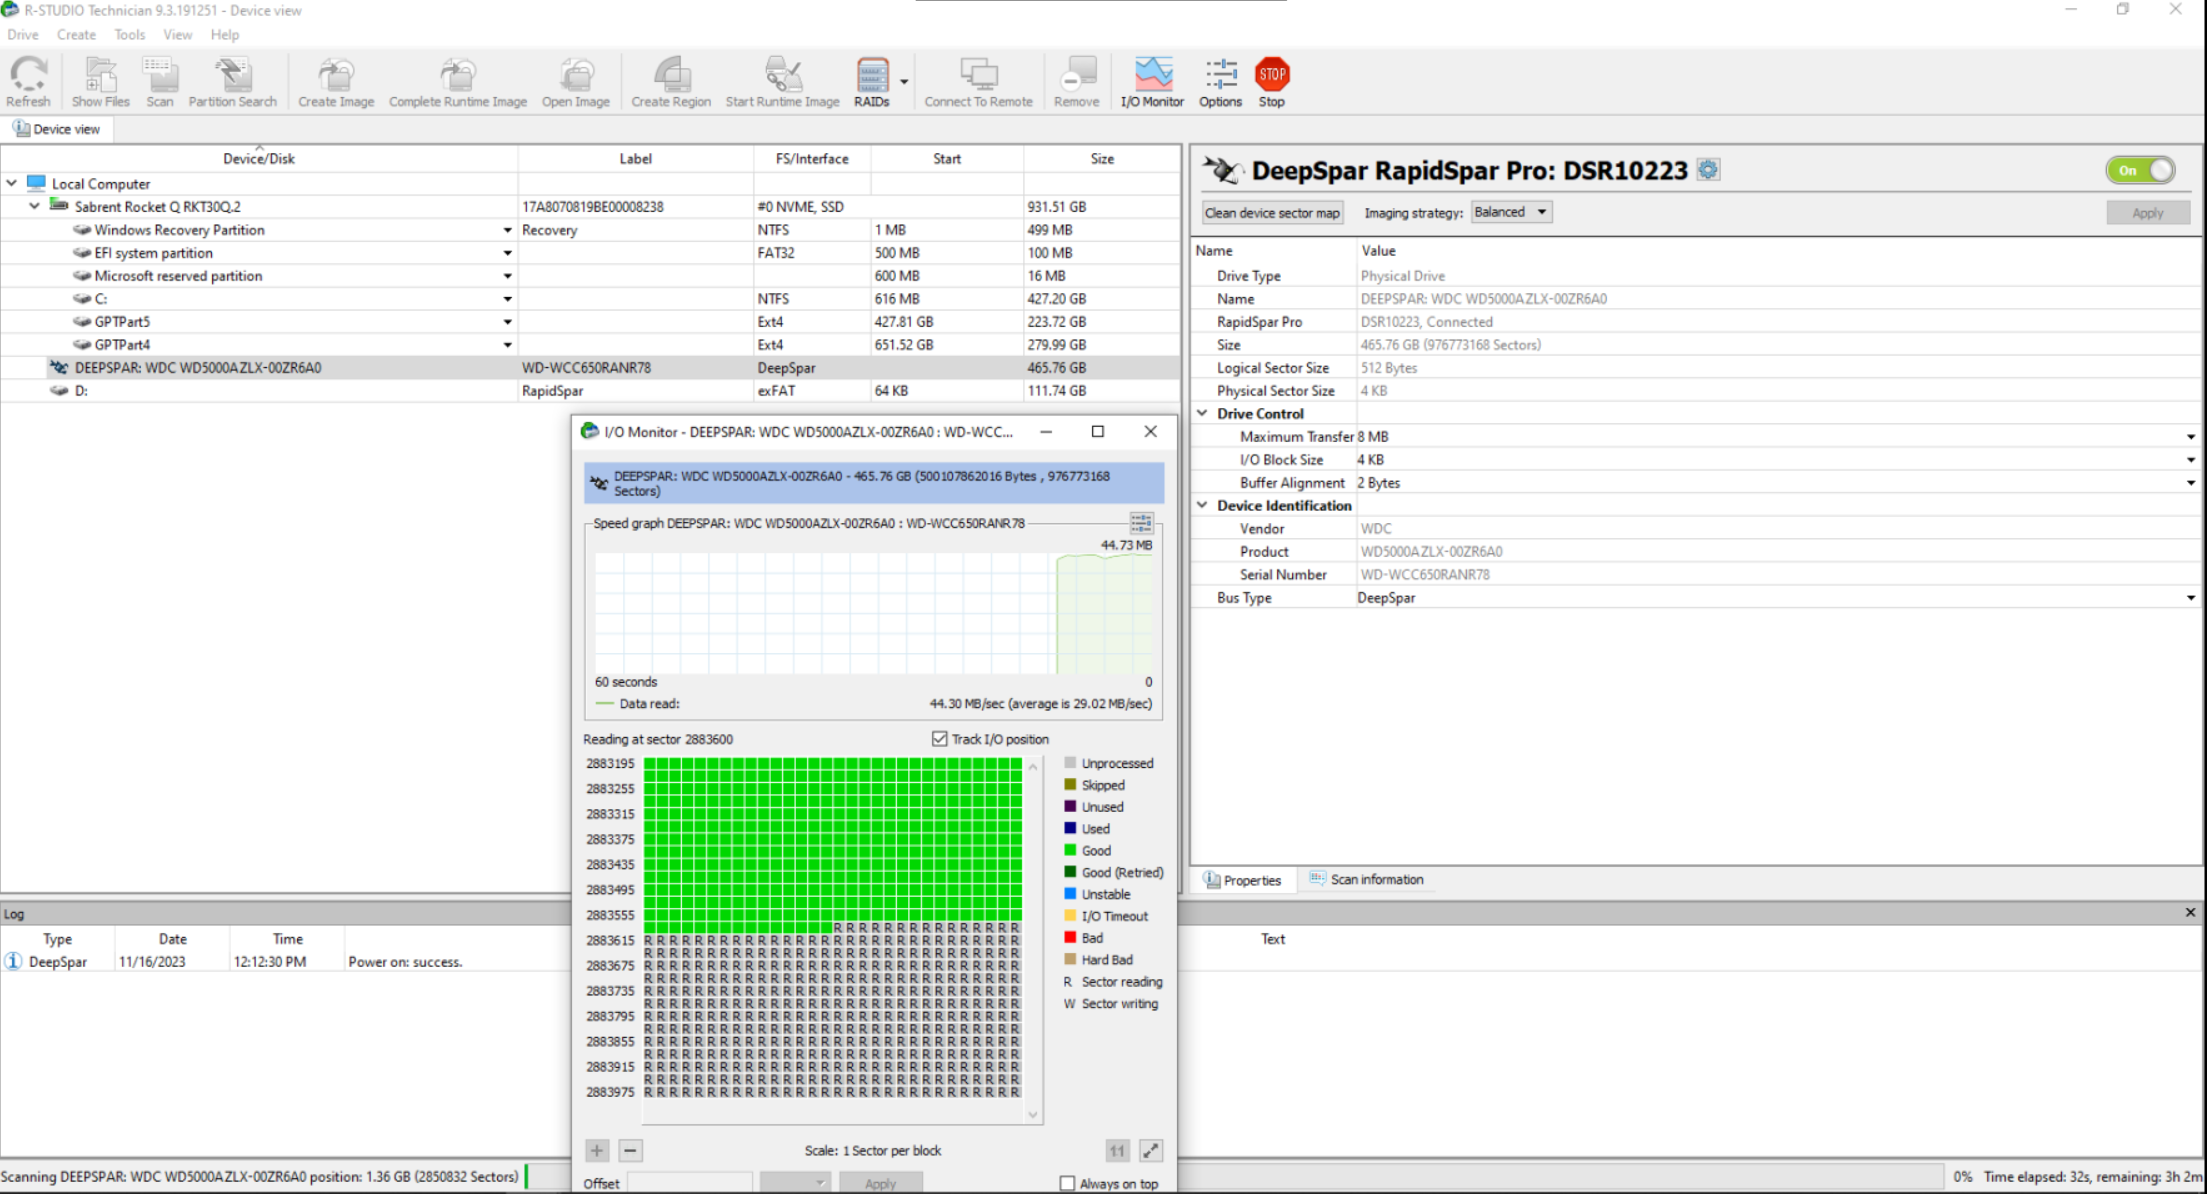Open the RAIDs dropdown arrow
The image size is (2207, 1194).
click(904, 82)
